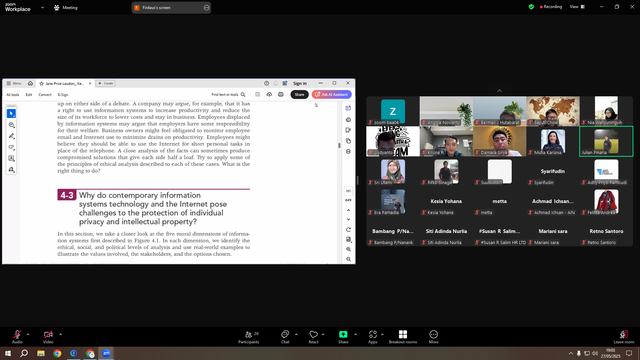
Task: Pick the highlighter pen tool in Acrobat
Action: coord(11,136)
